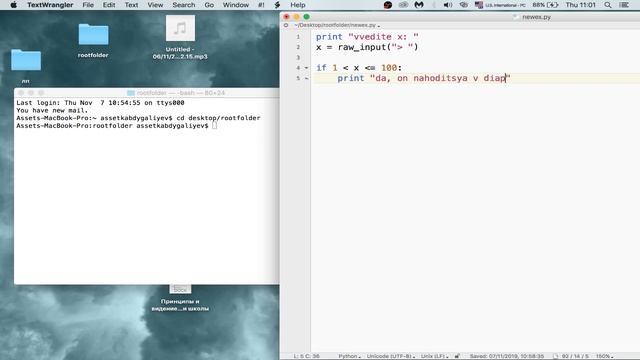Screen dimensions: 640x360
Task: Open the Window menu
Action: point(236,5)
